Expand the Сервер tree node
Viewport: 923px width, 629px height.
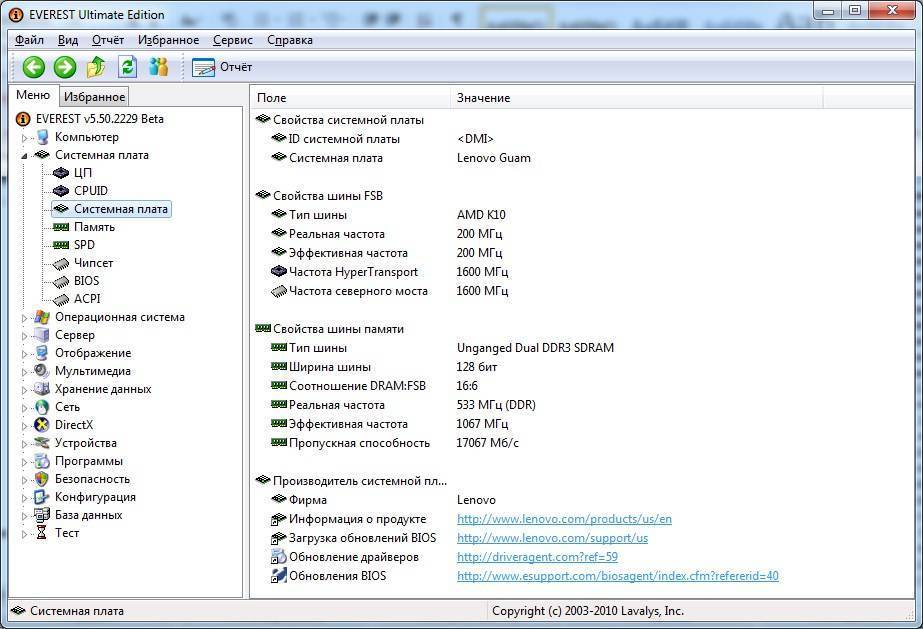pos(24,337)
